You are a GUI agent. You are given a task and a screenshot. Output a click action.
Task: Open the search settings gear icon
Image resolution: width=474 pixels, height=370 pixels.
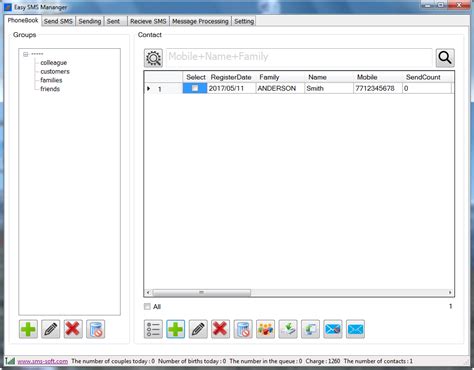pos(153,58)
